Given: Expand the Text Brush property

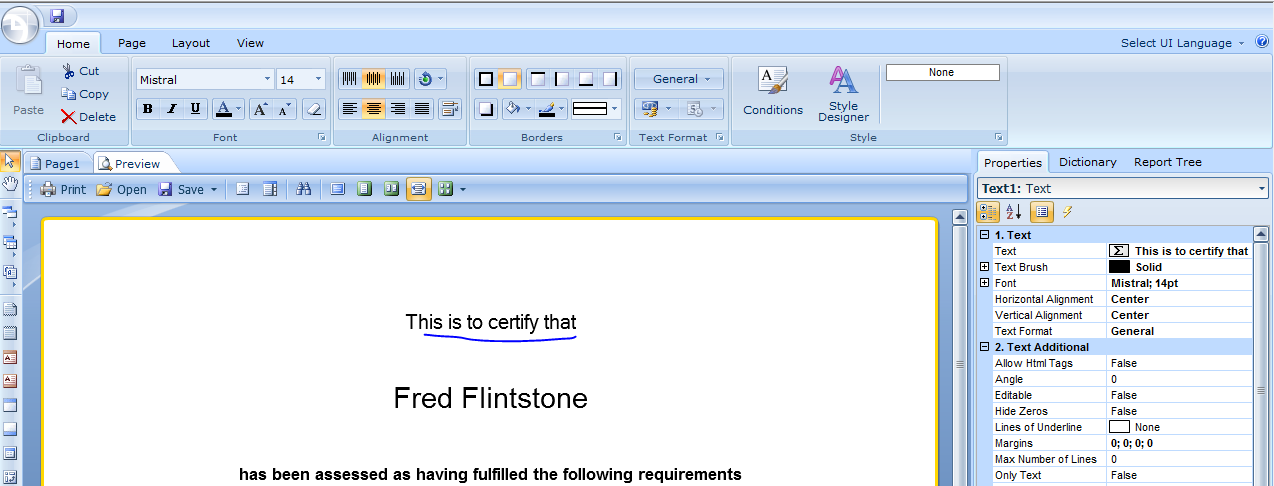Looking at the screenshot, I should point(984,267).
